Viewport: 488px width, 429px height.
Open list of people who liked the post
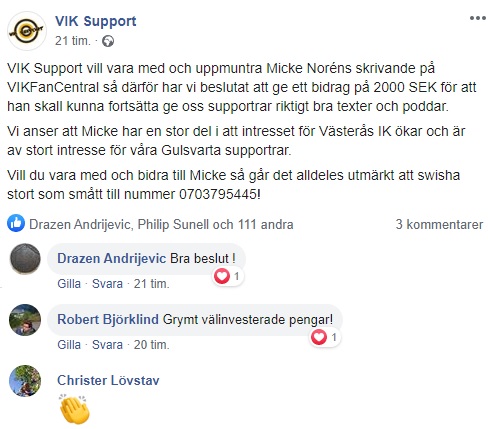pos(161,224)
